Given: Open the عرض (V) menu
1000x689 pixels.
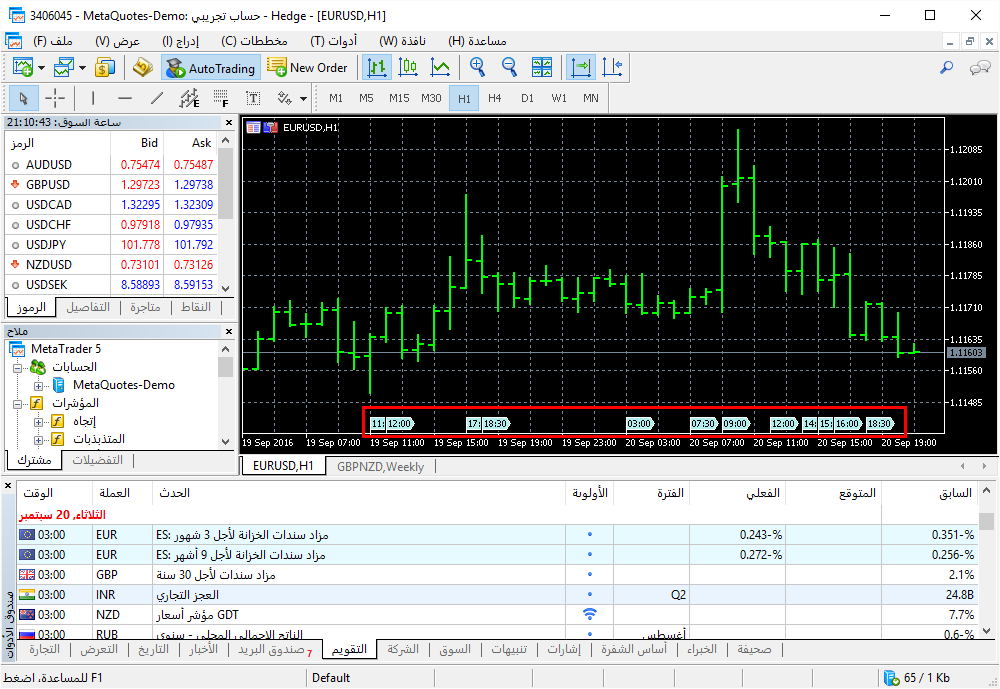Looking at the screenshot, I should pos(117,41).
